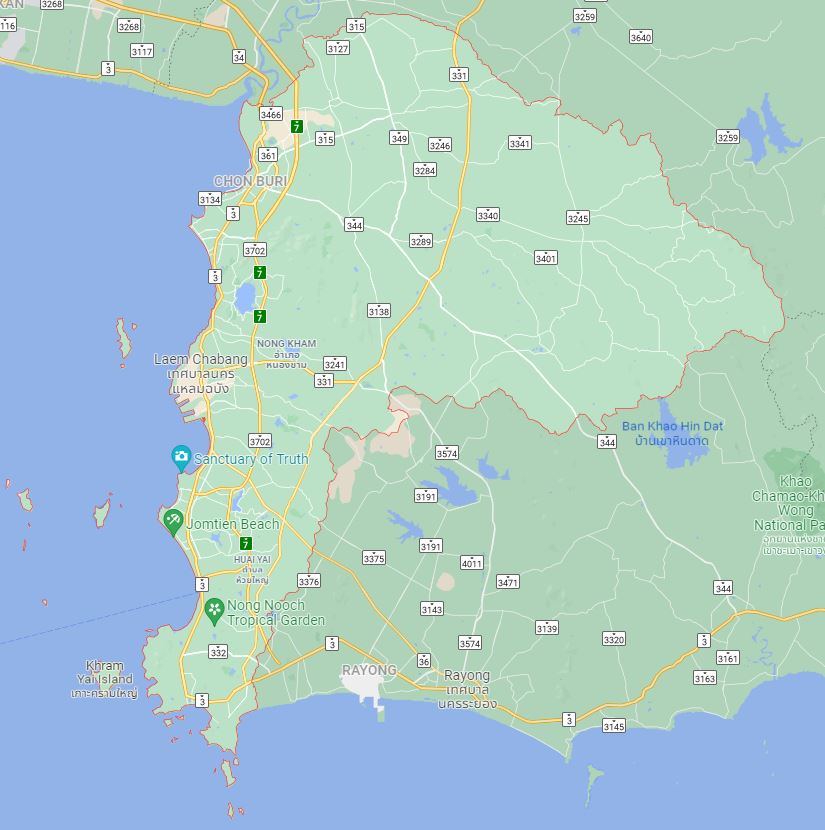Select the route 3284 road shield

[x=424, y=170]
